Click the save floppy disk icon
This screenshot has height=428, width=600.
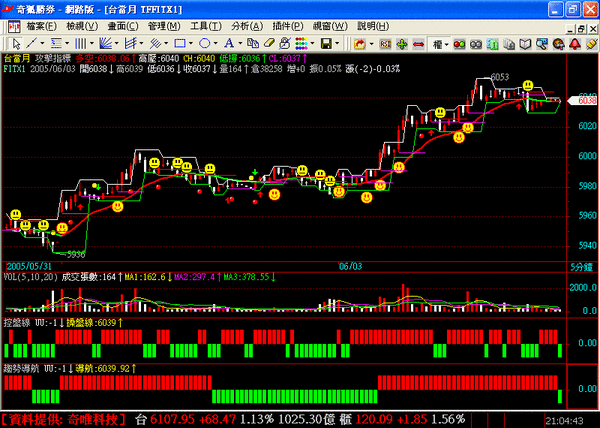(326, 44)
